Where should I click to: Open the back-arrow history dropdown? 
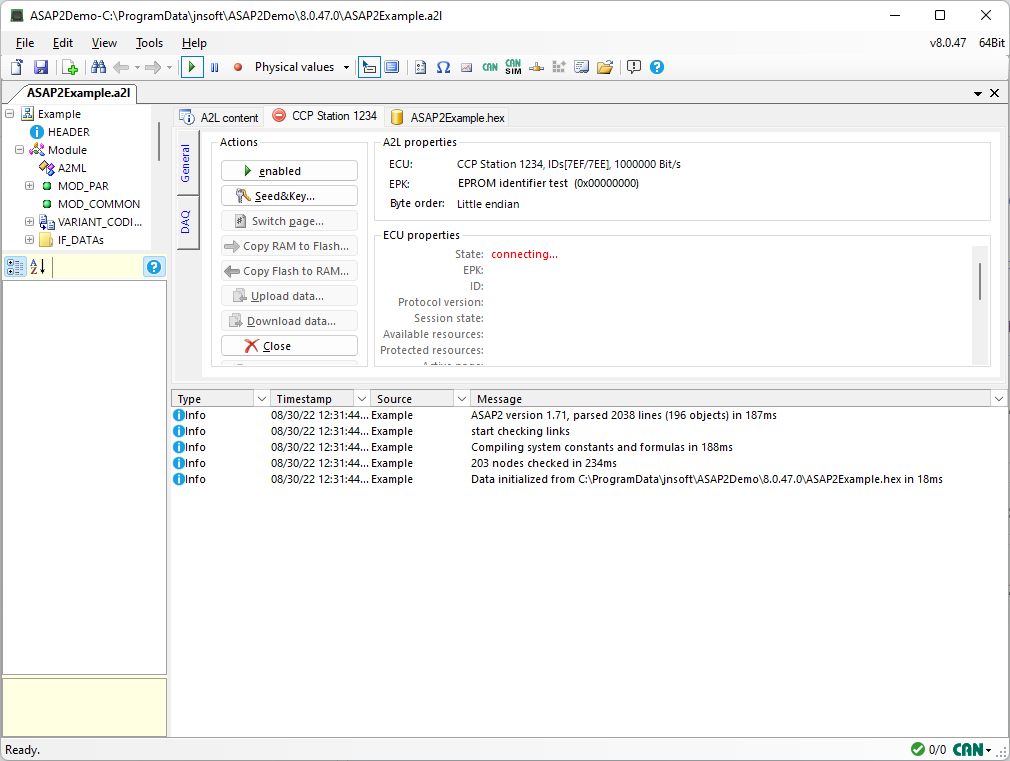click(137, 67)
